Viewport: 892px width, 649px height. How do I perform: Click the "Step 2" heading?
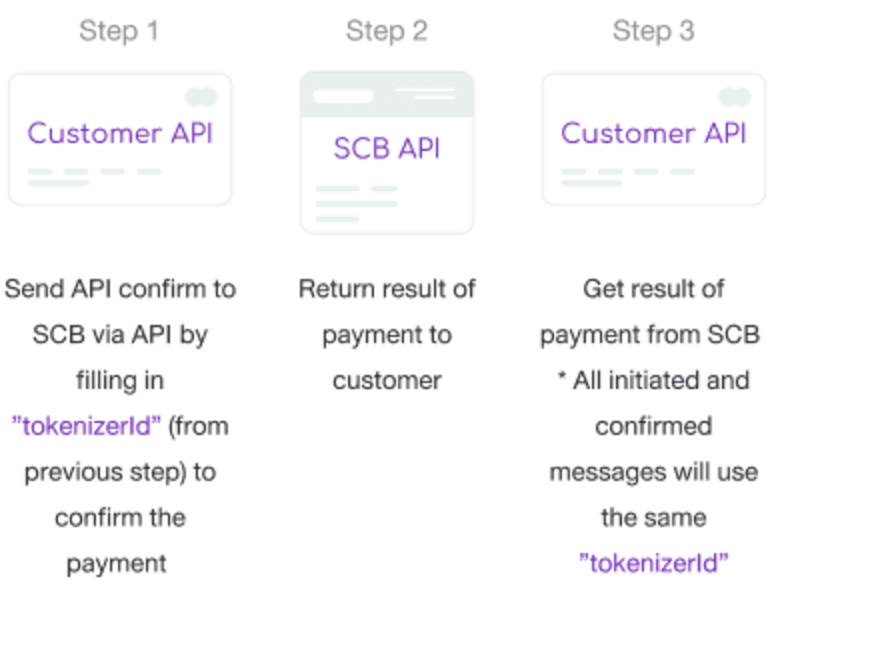click(x=386, y=31)
